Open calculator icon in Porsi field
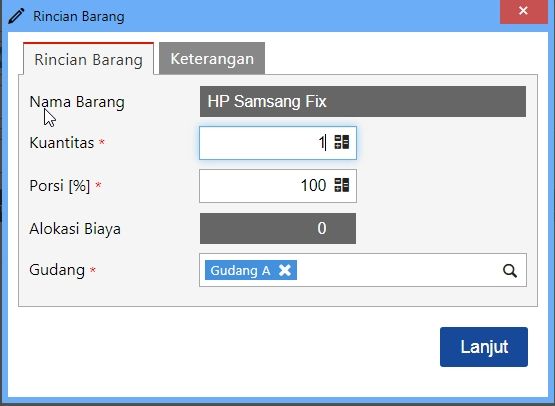 [342, 185]
